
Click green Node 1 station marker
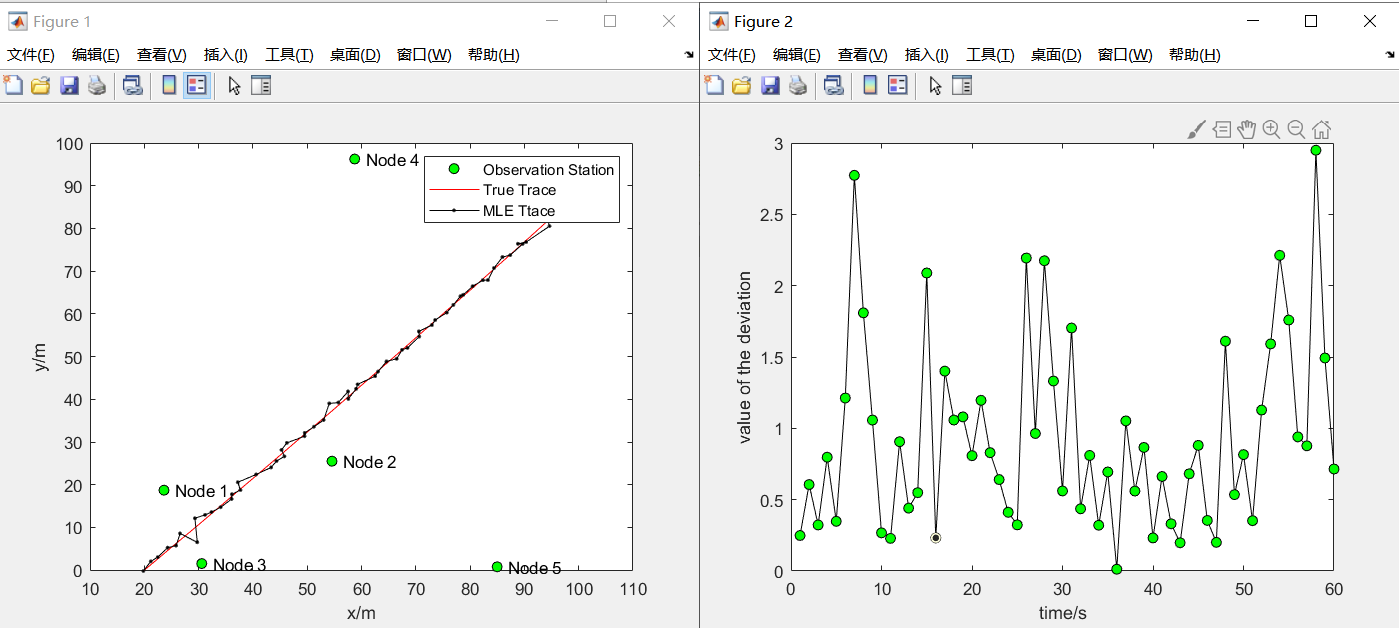tap(164, 490)
